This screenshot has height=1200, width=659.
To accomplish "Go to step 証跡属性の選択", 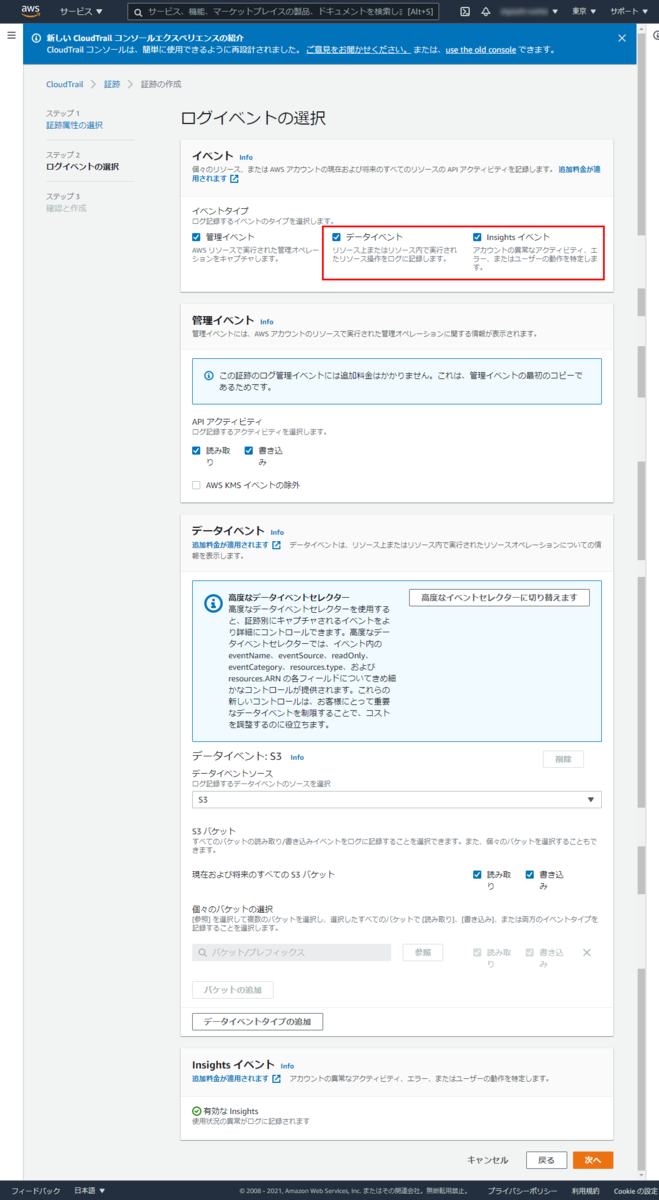I will coord(74,125).
